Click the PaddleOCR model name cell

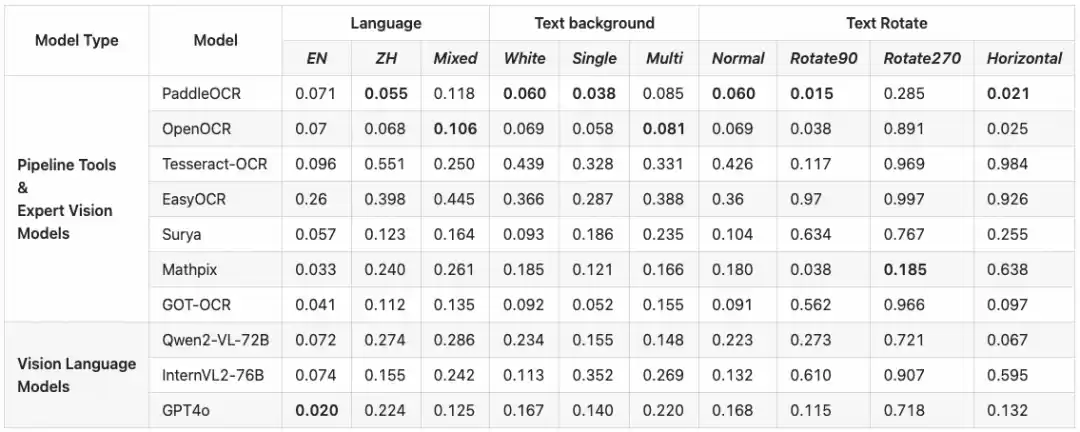[x=201, y=94]
